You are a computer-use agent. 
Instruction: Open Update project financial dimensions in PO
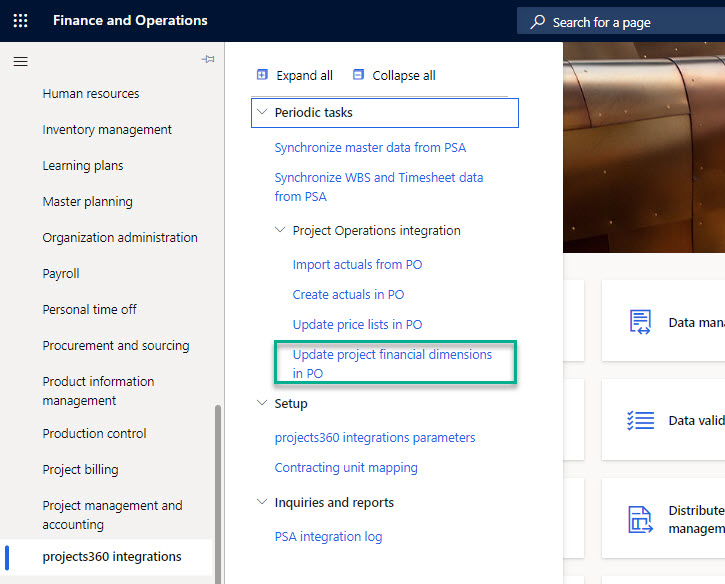coord(392,364)
